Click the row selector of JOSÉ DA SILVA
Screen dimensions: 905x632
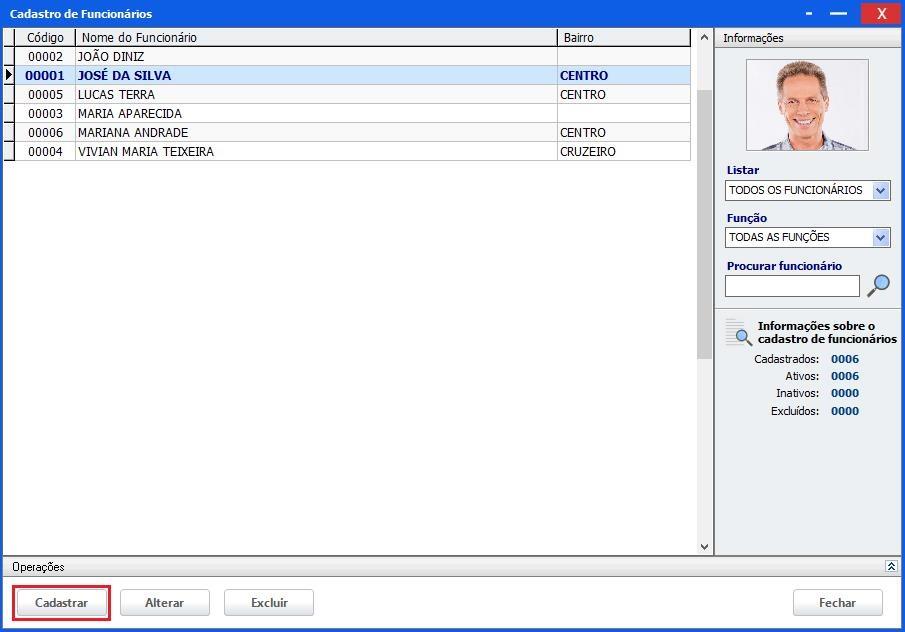[9, 75]
